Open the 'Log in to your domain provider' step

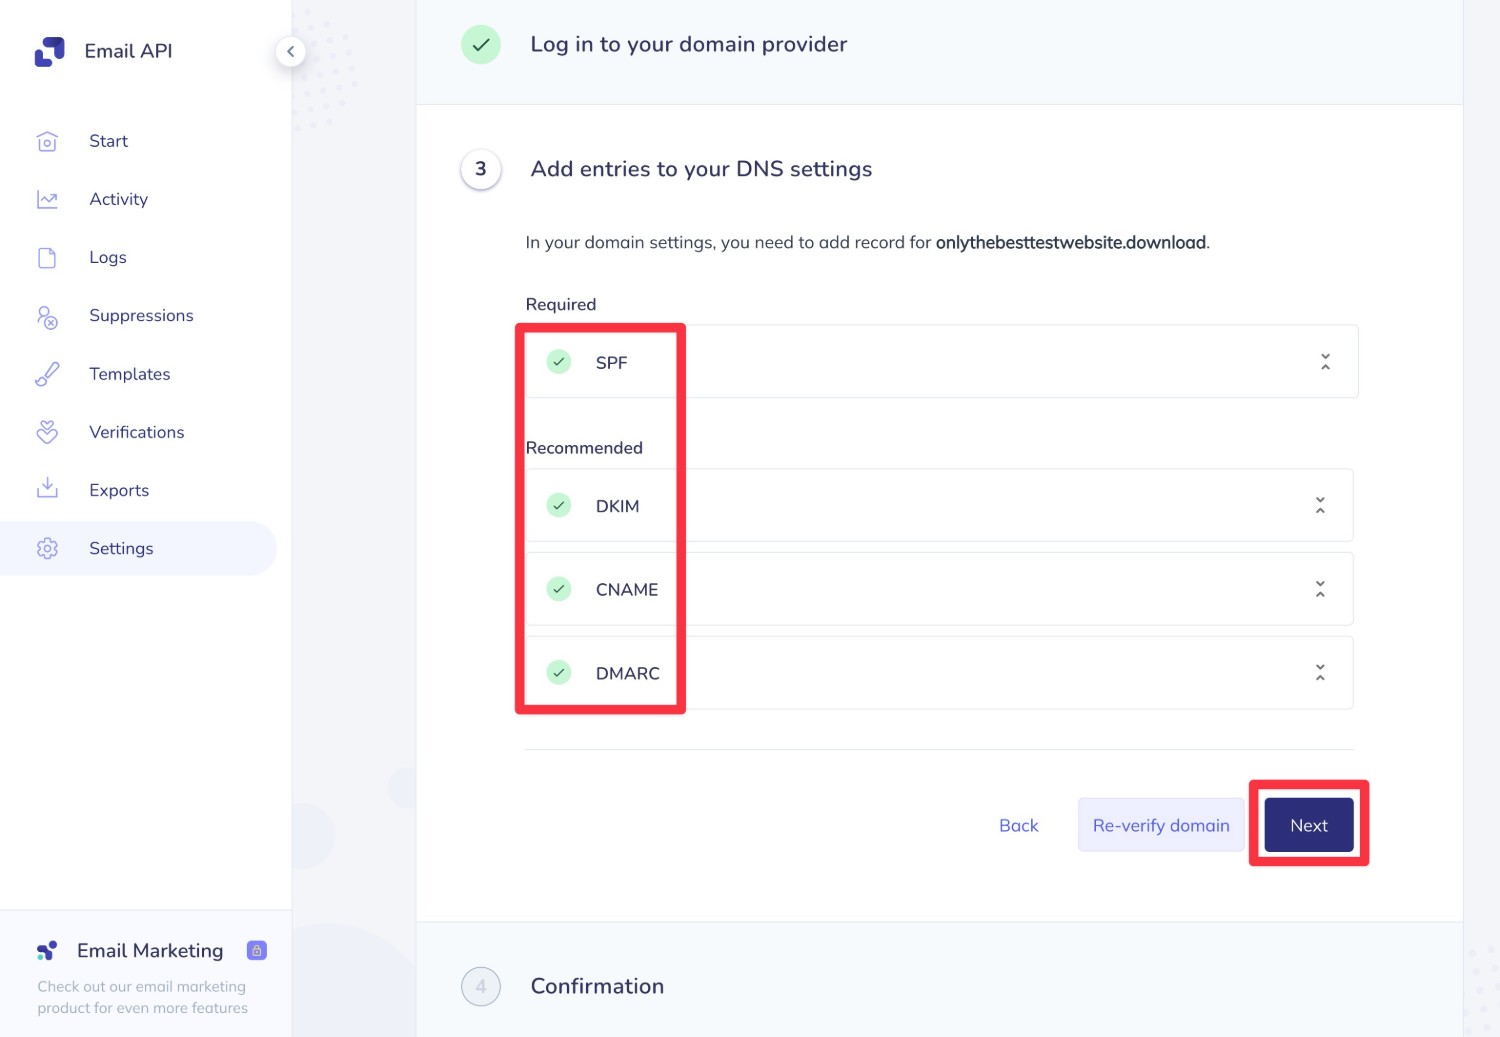689,44
